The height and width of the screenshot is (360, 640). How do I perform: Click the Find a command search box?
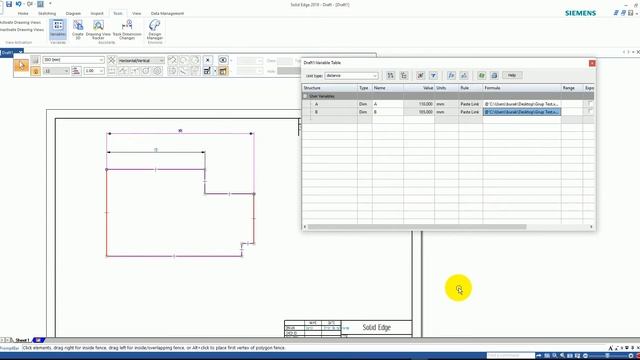511,356
